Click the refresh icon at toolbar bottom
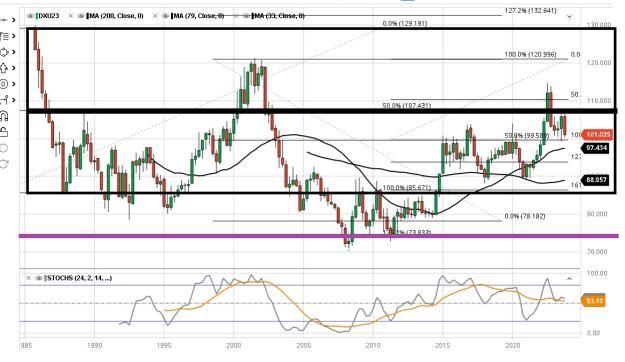 (x=4, y=164)
